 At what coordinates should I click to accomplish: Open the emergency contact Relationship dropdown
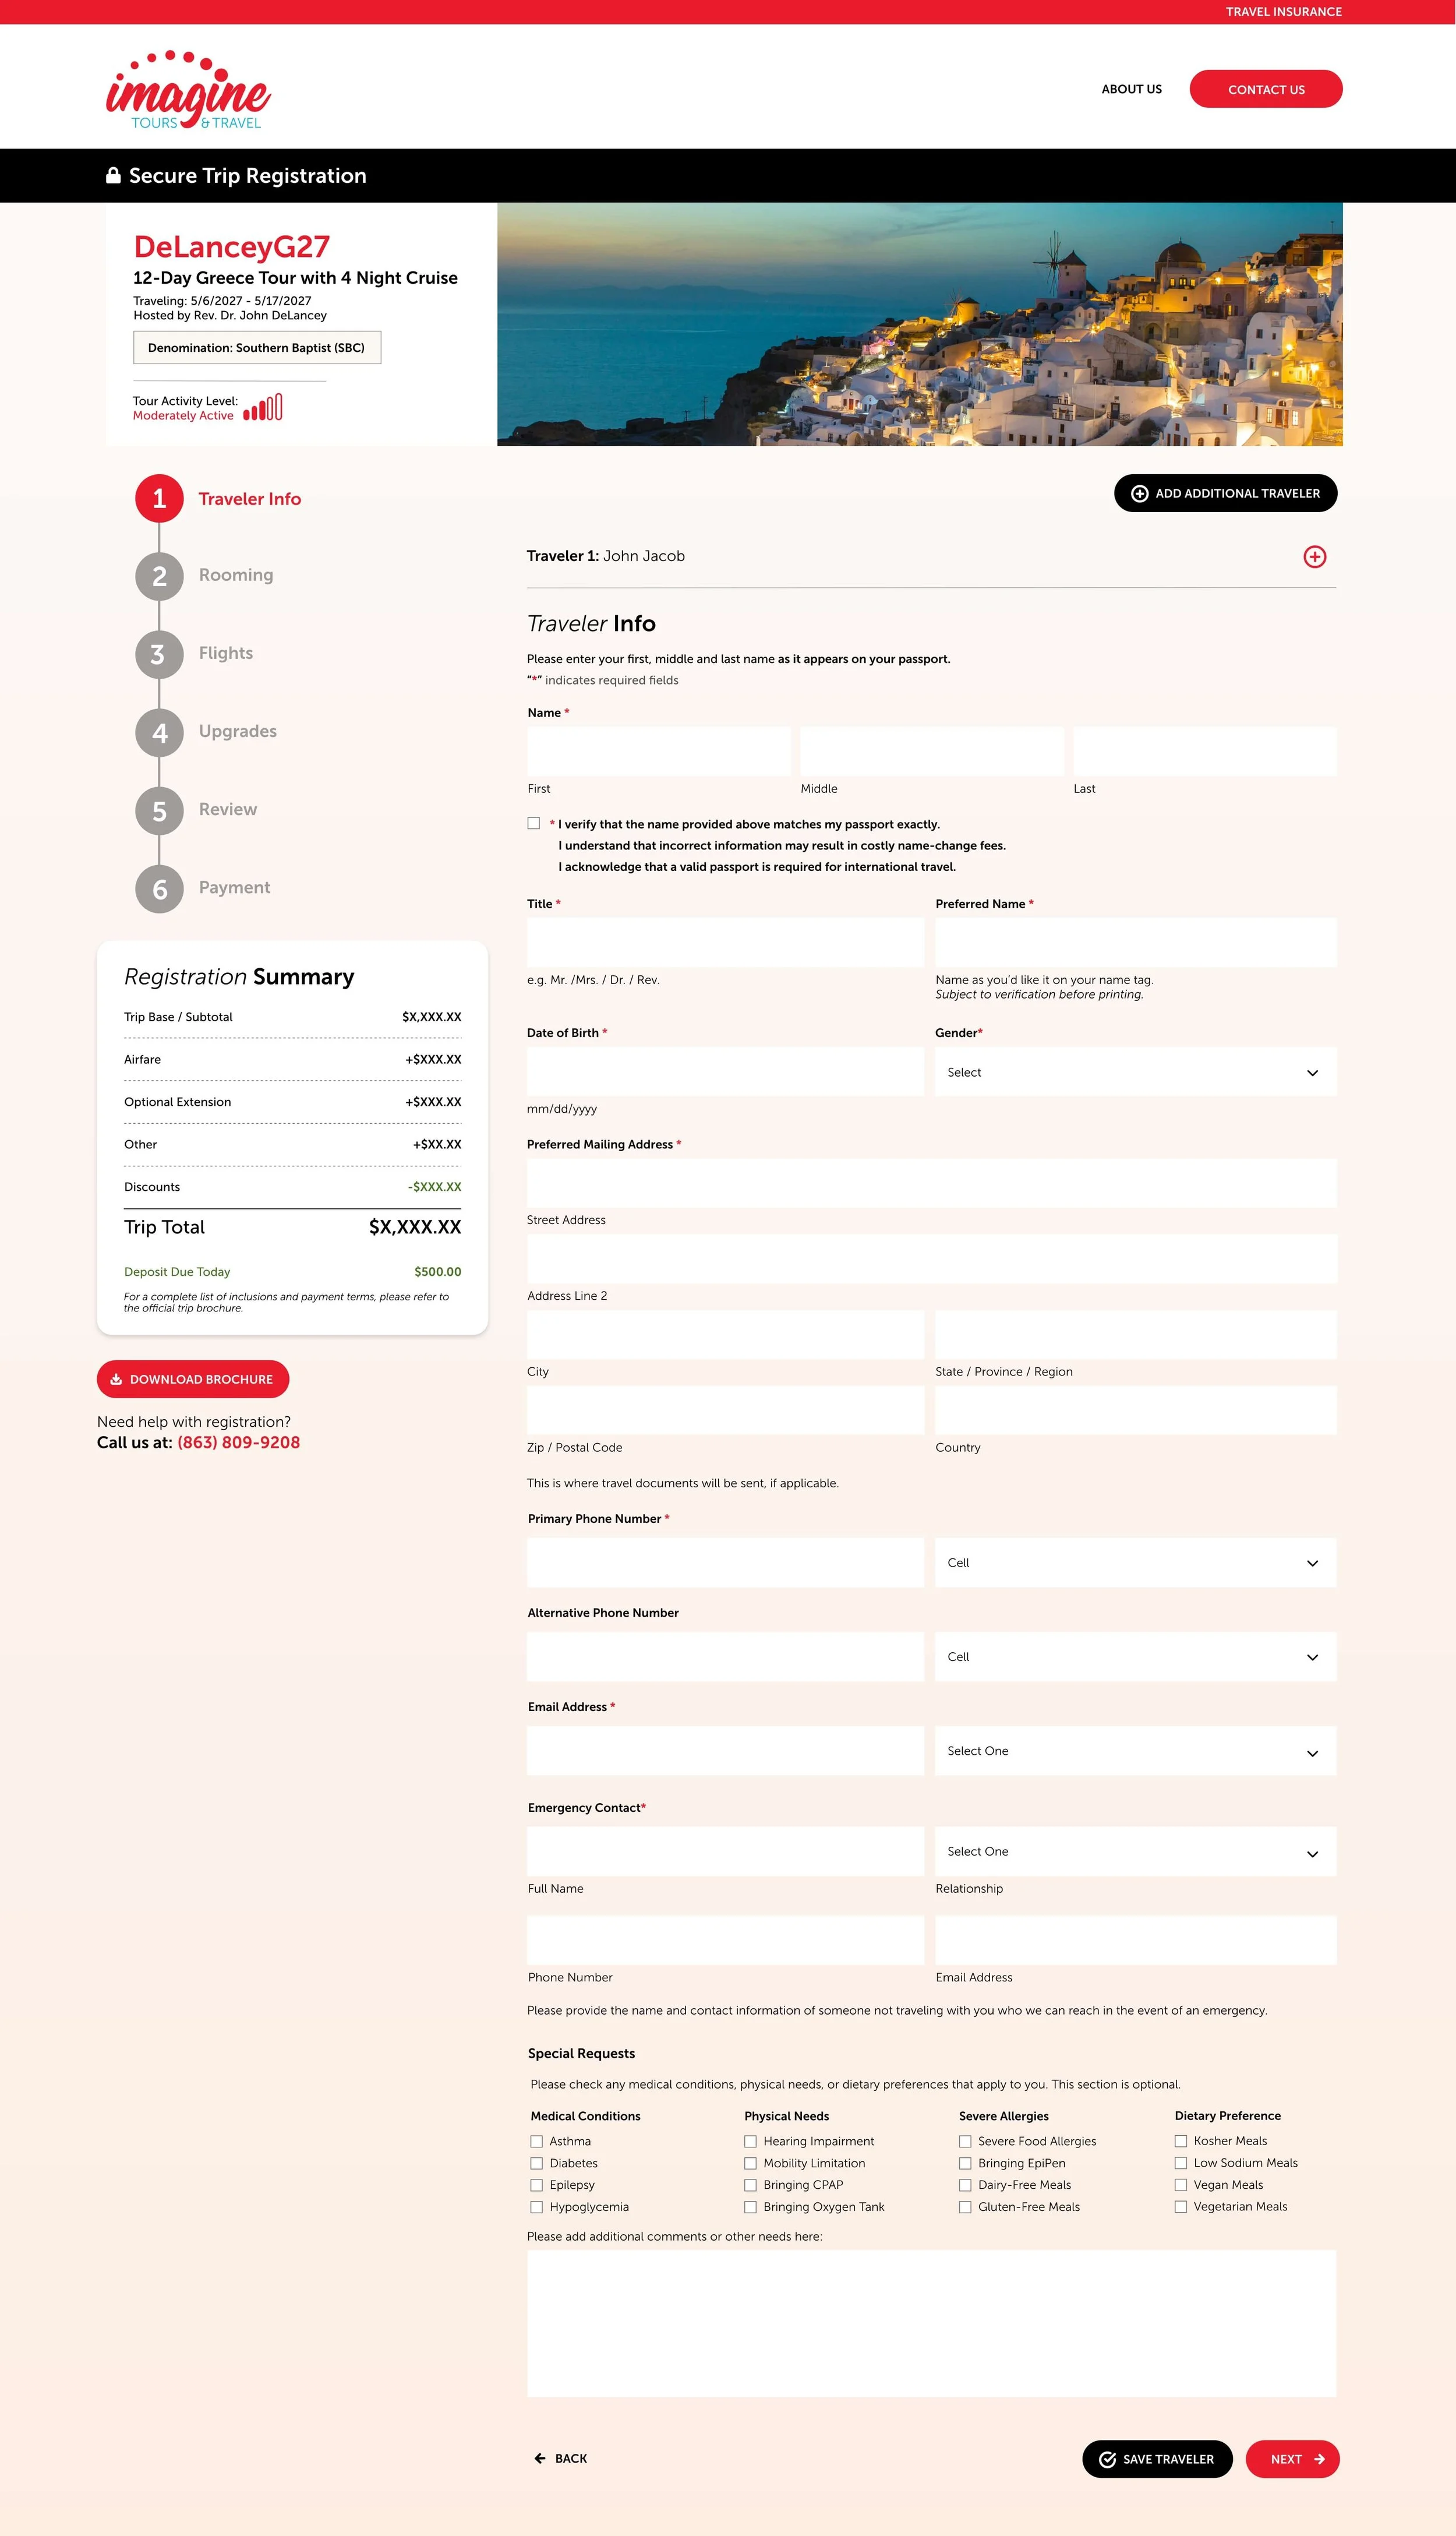[x=1135, y=1852]
